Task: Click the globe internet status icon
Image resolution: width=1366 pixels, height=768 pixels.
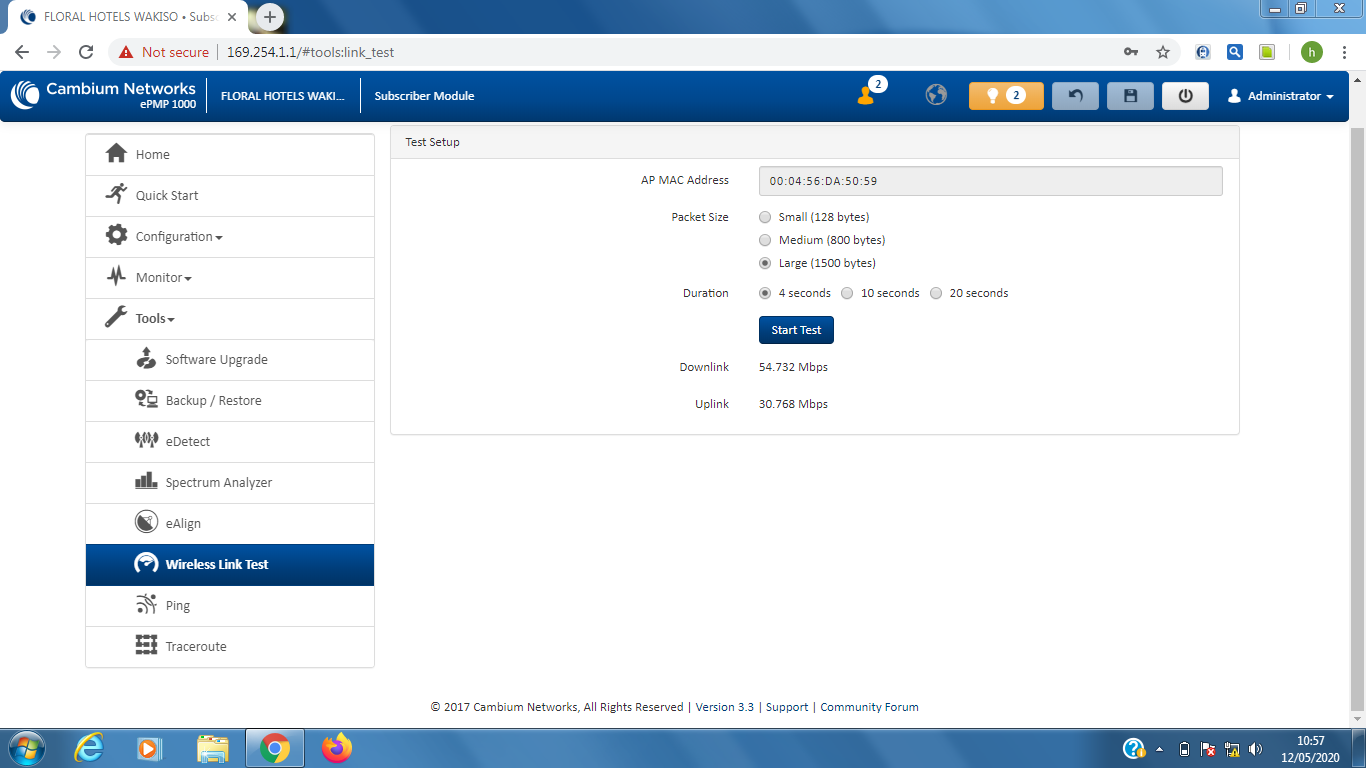Action: coord(936,96)
